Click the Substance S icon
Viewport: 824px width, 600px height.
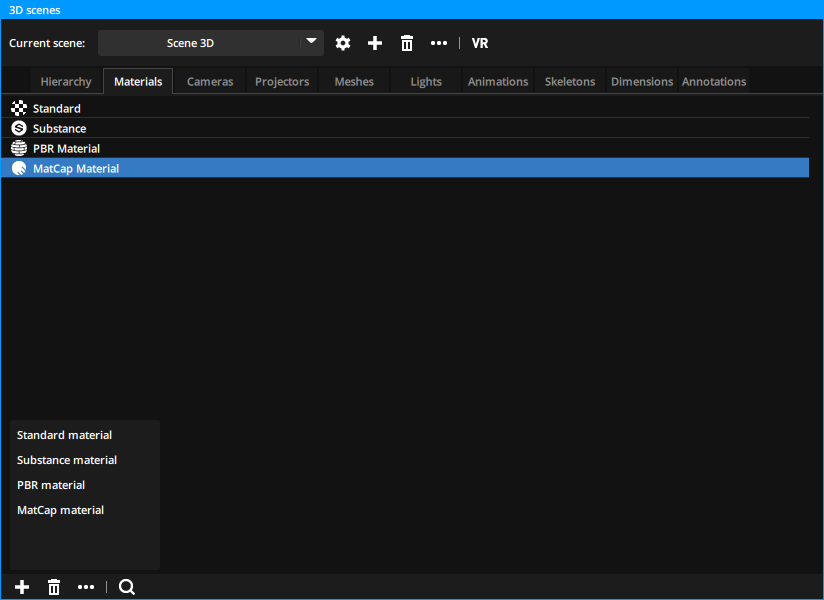(19, 128)
